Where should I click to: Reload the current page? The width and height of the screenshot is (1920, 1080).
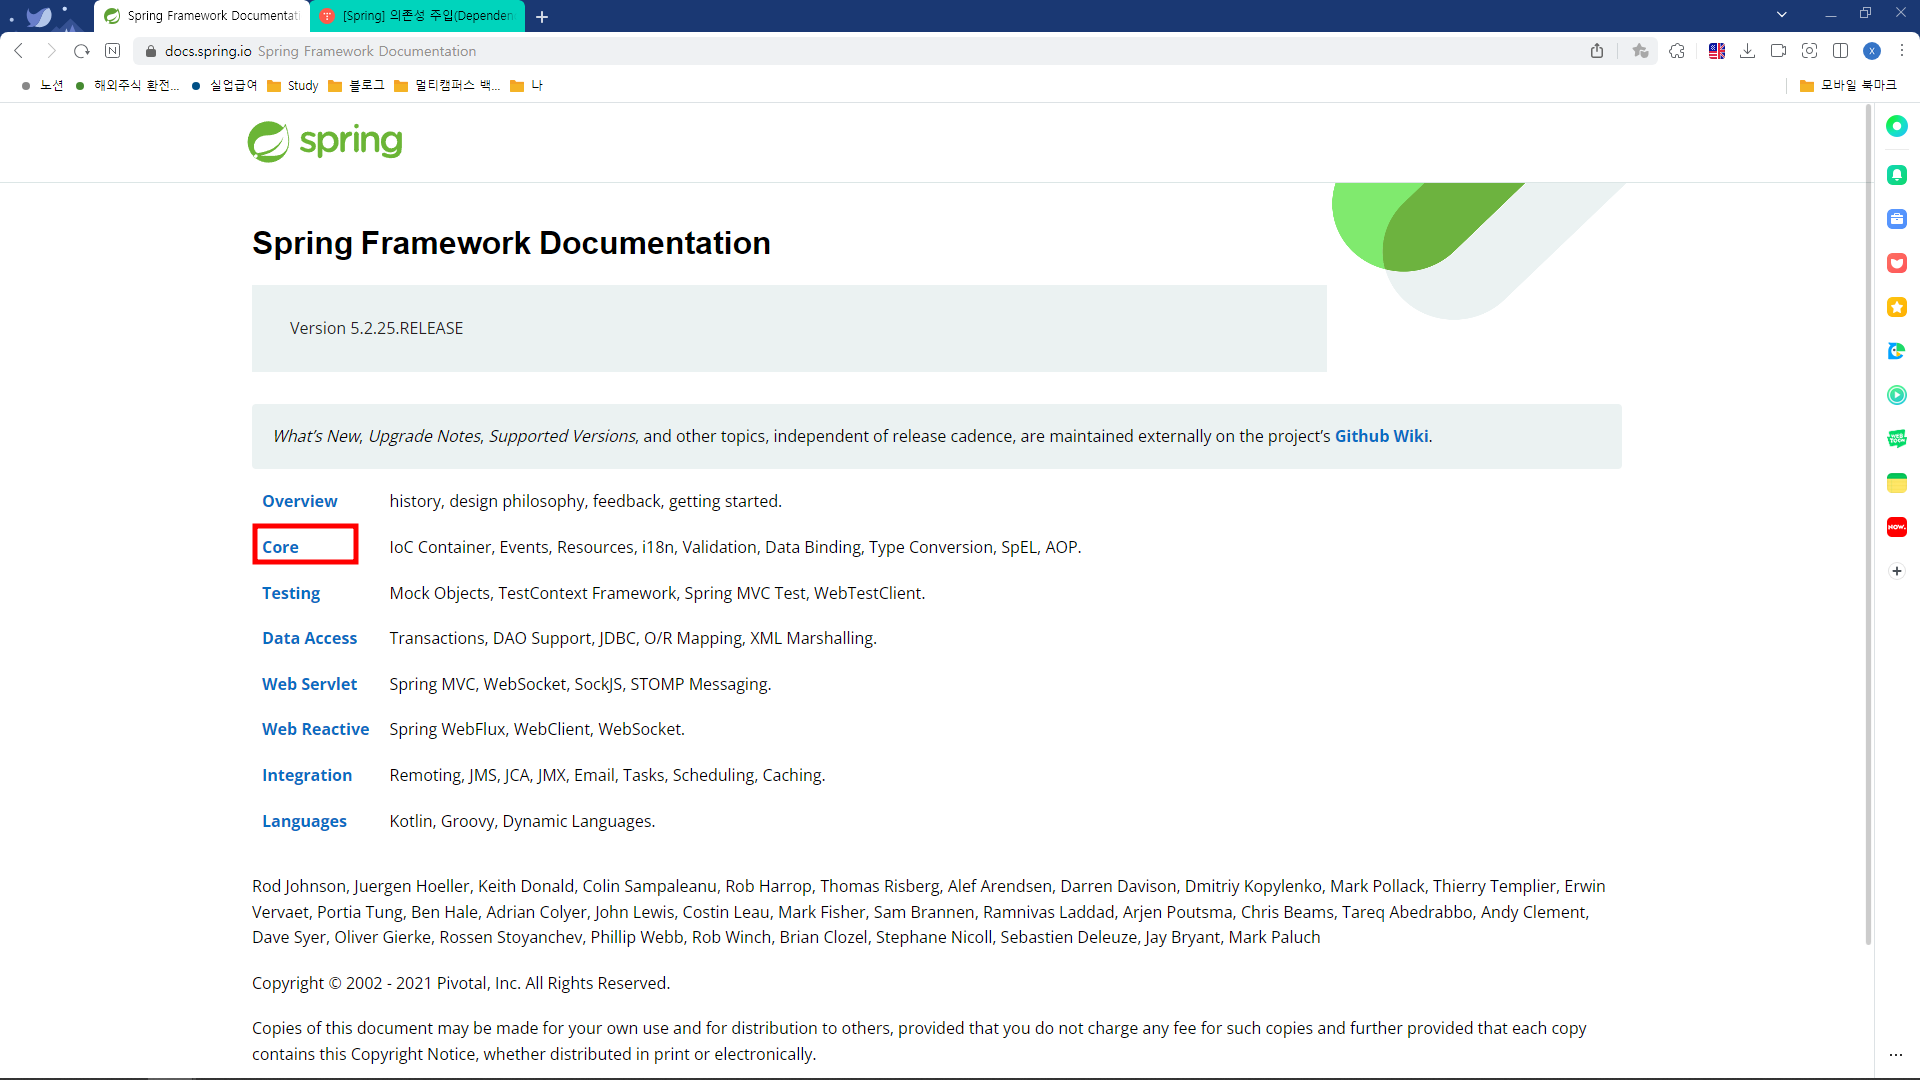tap(82, 51)
